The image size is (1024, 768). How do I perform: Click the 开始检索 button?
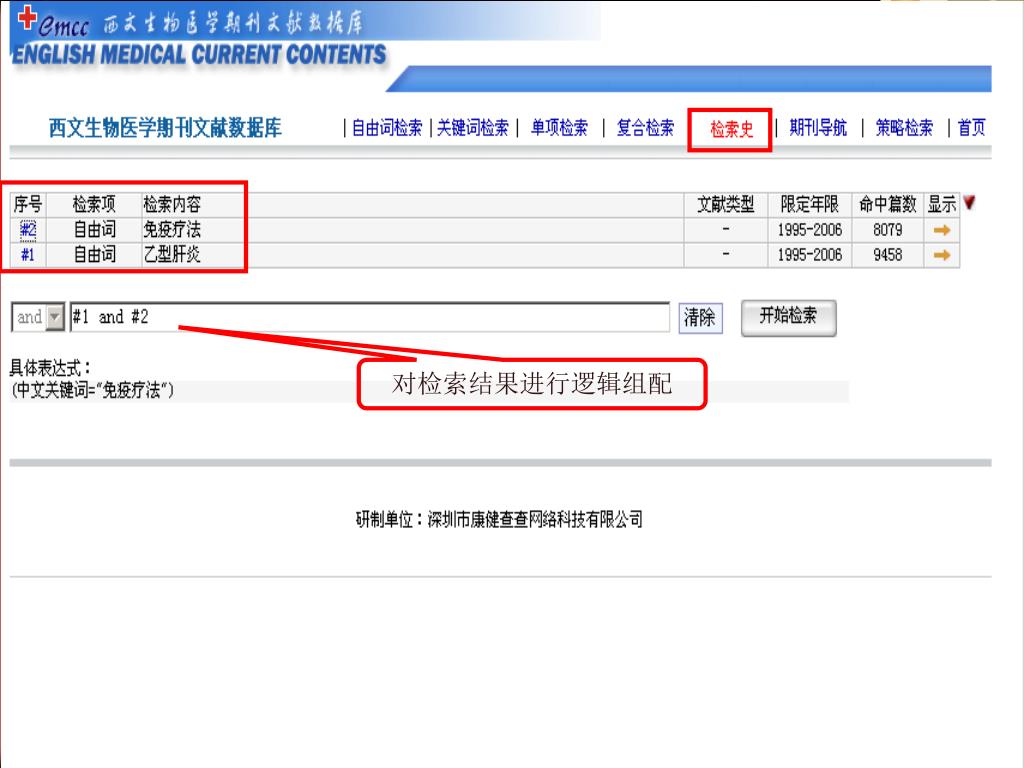coord(788,317)
